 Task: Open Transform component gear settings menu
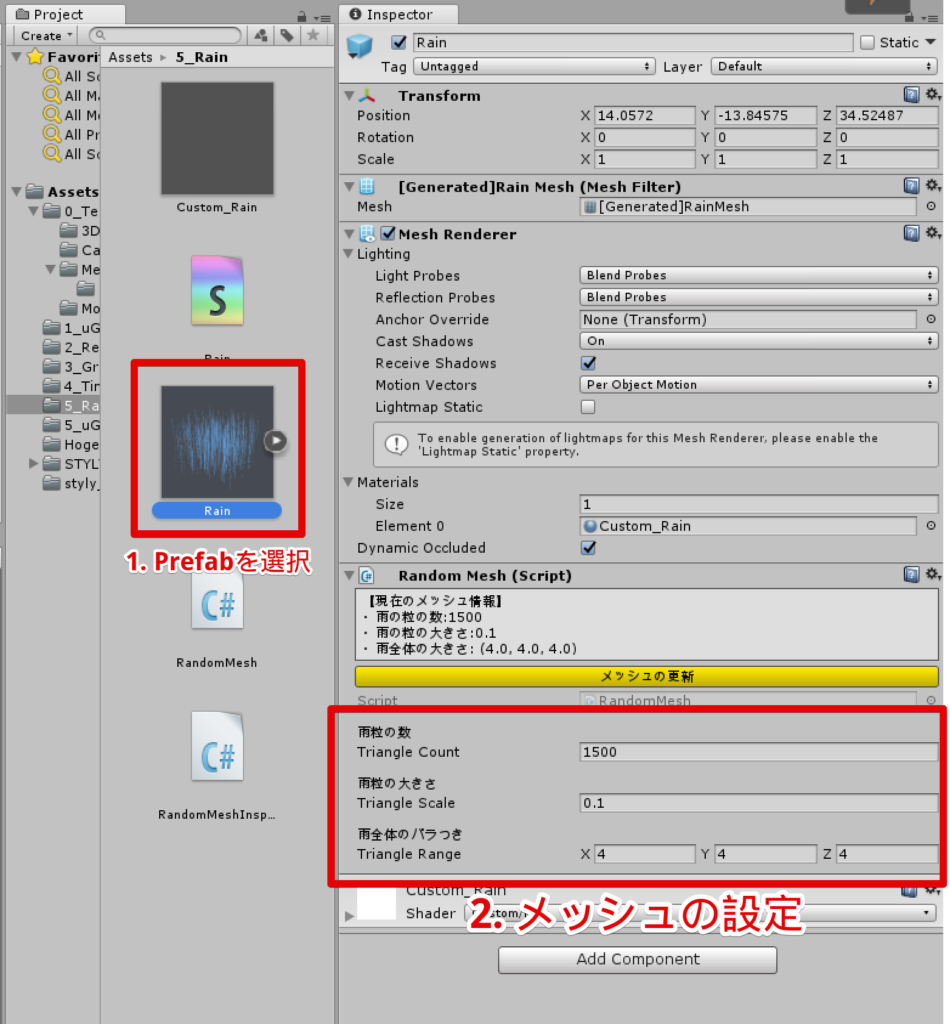pyautogui.click(x=932, y=95)
